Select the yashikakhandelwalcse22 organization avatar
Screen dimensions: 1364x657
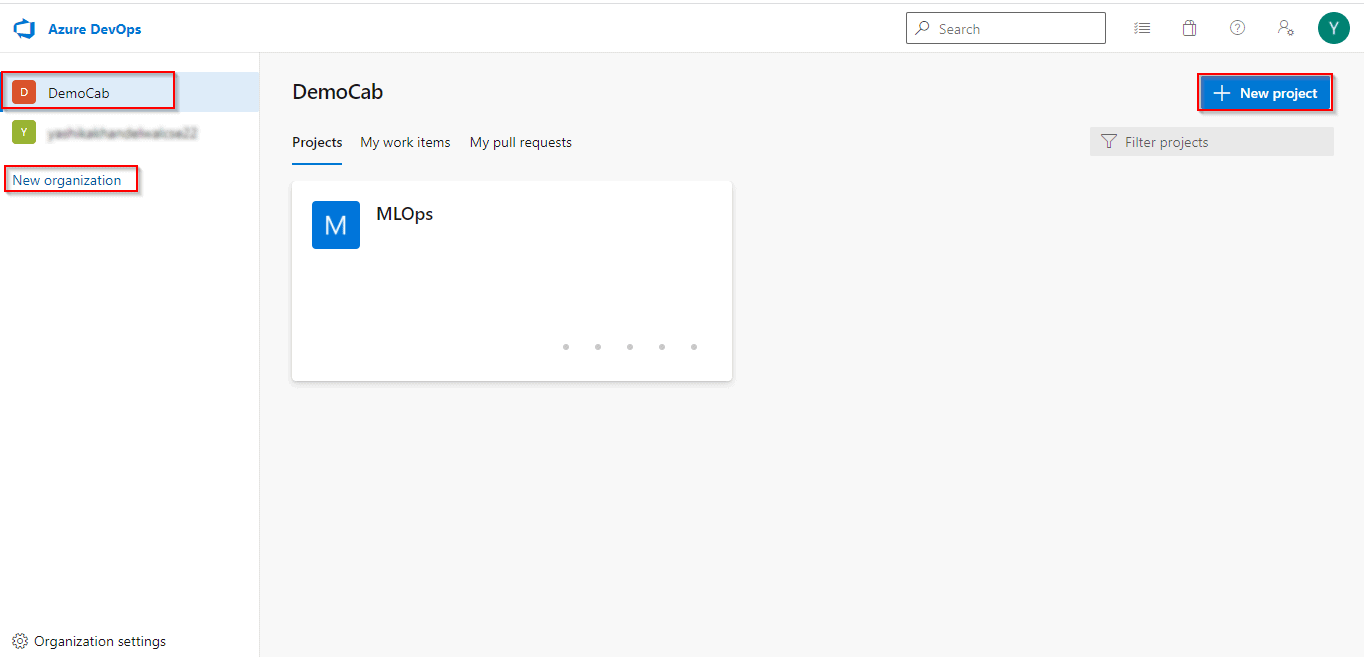coord(23,131)
